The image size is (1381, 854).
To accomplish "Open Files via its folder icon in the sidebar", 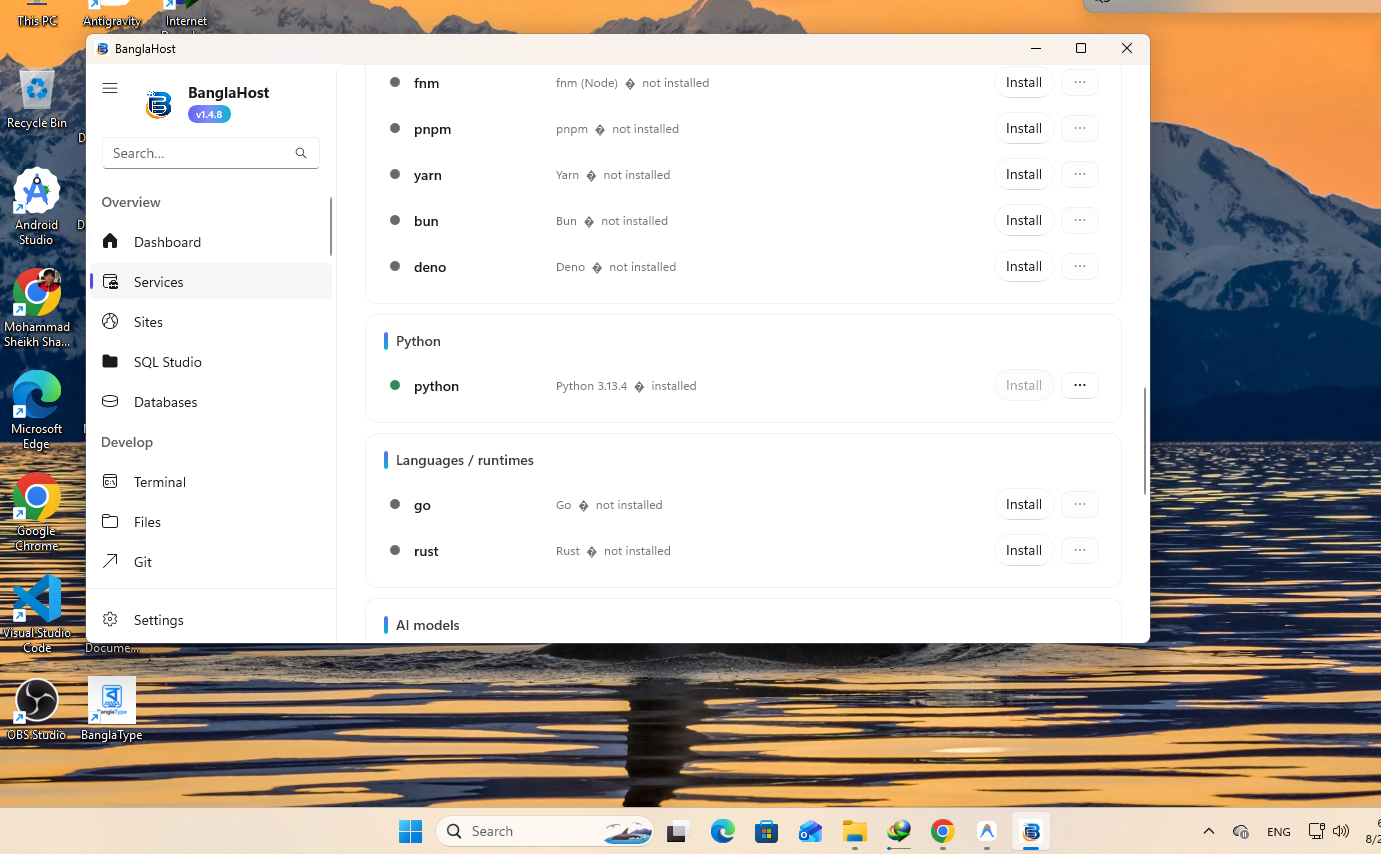I will [x=111, y=522].
